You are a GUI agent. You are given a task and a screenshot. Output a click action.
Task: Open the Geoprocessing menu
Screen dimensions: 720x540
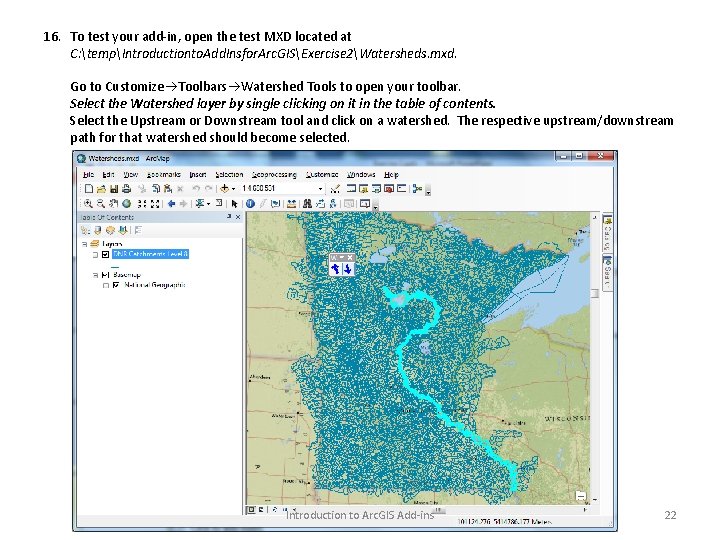[274, 174]
